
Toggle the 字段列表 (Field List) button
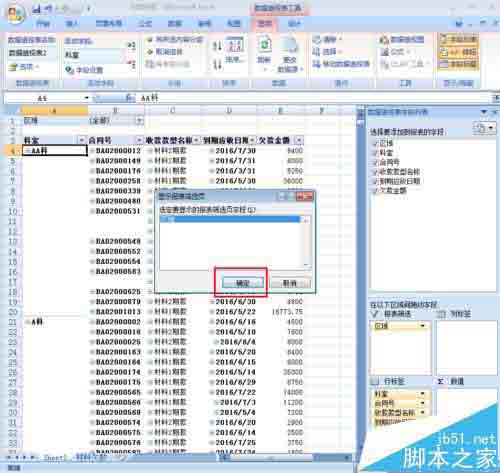pos(458,39)
